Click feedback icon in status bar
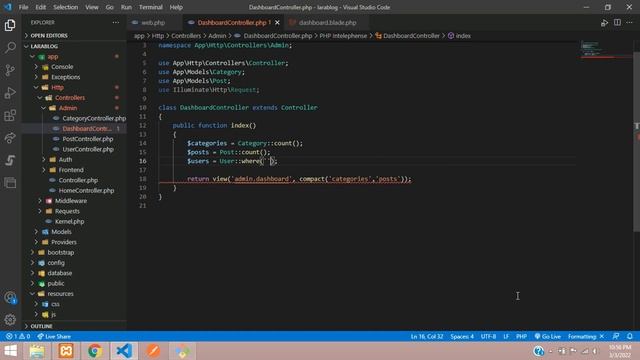 (x=616, y=336)
